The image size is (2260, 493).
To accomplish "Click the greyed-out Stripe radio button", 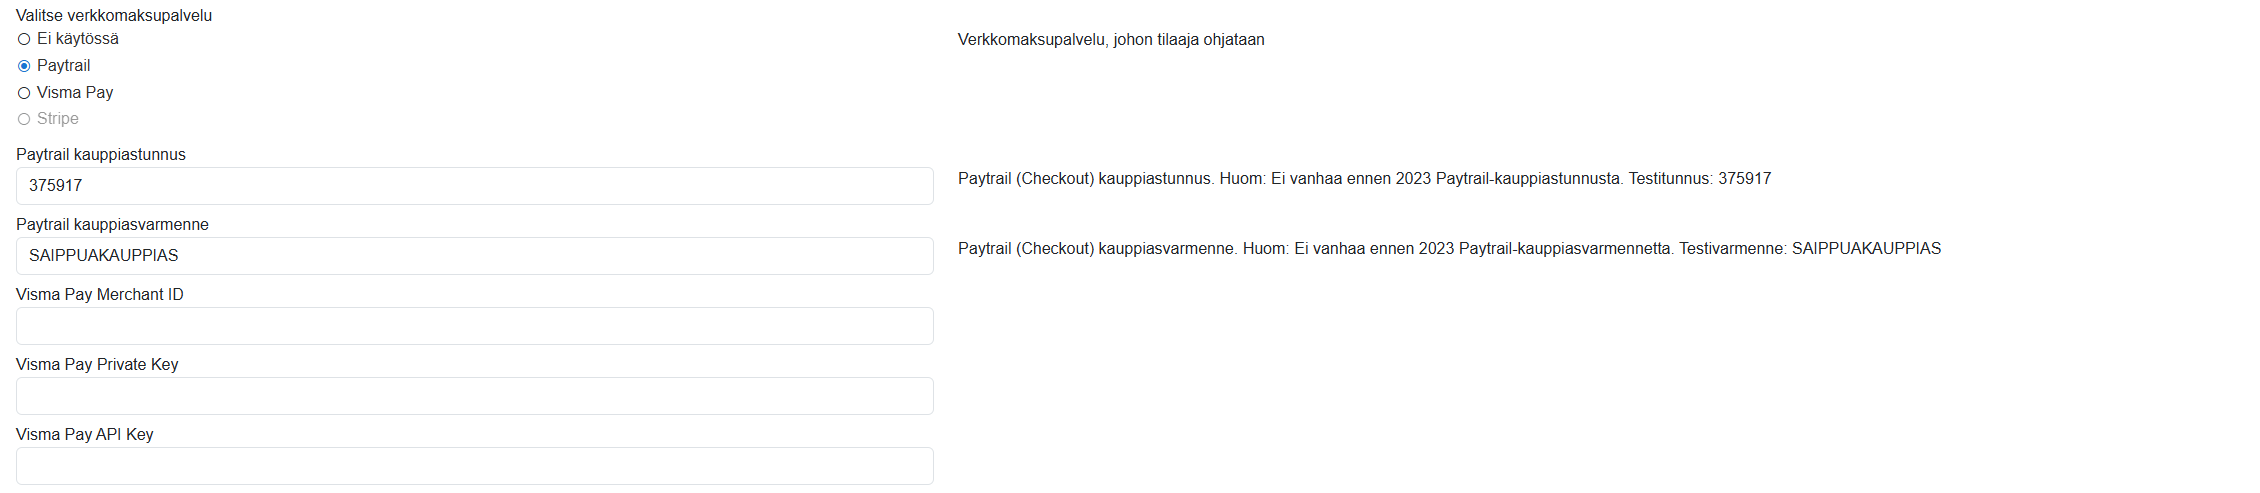I will coord(24,119).
